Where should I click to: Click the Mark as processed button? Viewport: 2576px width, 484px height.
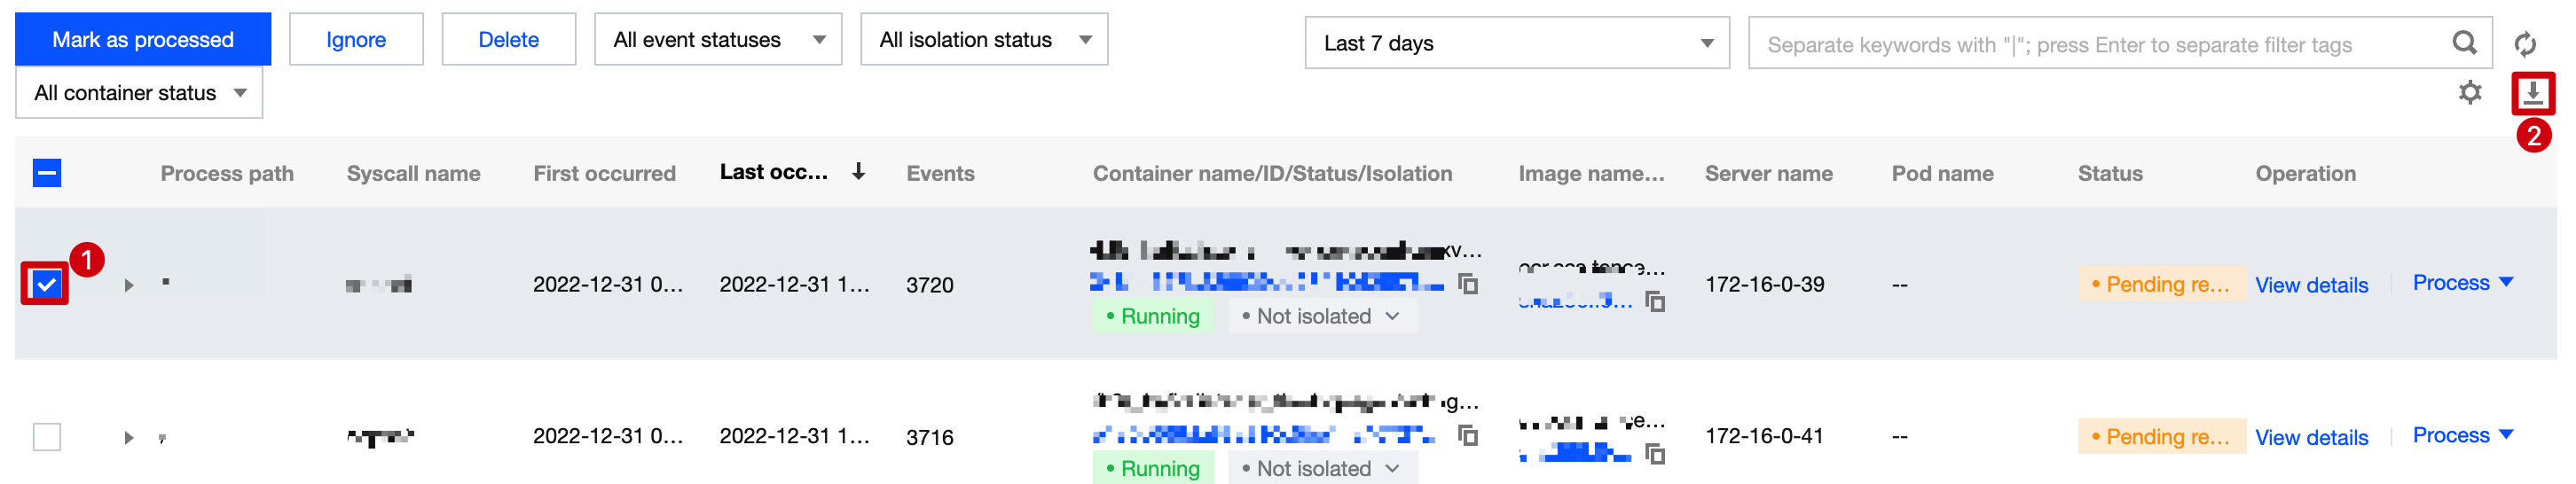(x=143, y=40)
